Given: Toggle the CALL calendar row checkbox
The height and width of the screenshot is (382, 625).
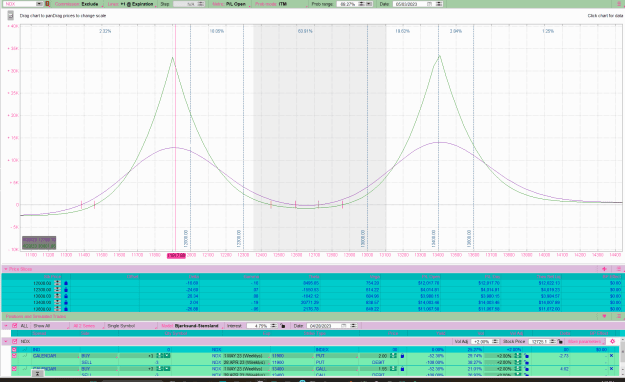Looking at the screenshot, I should point(14,369).
